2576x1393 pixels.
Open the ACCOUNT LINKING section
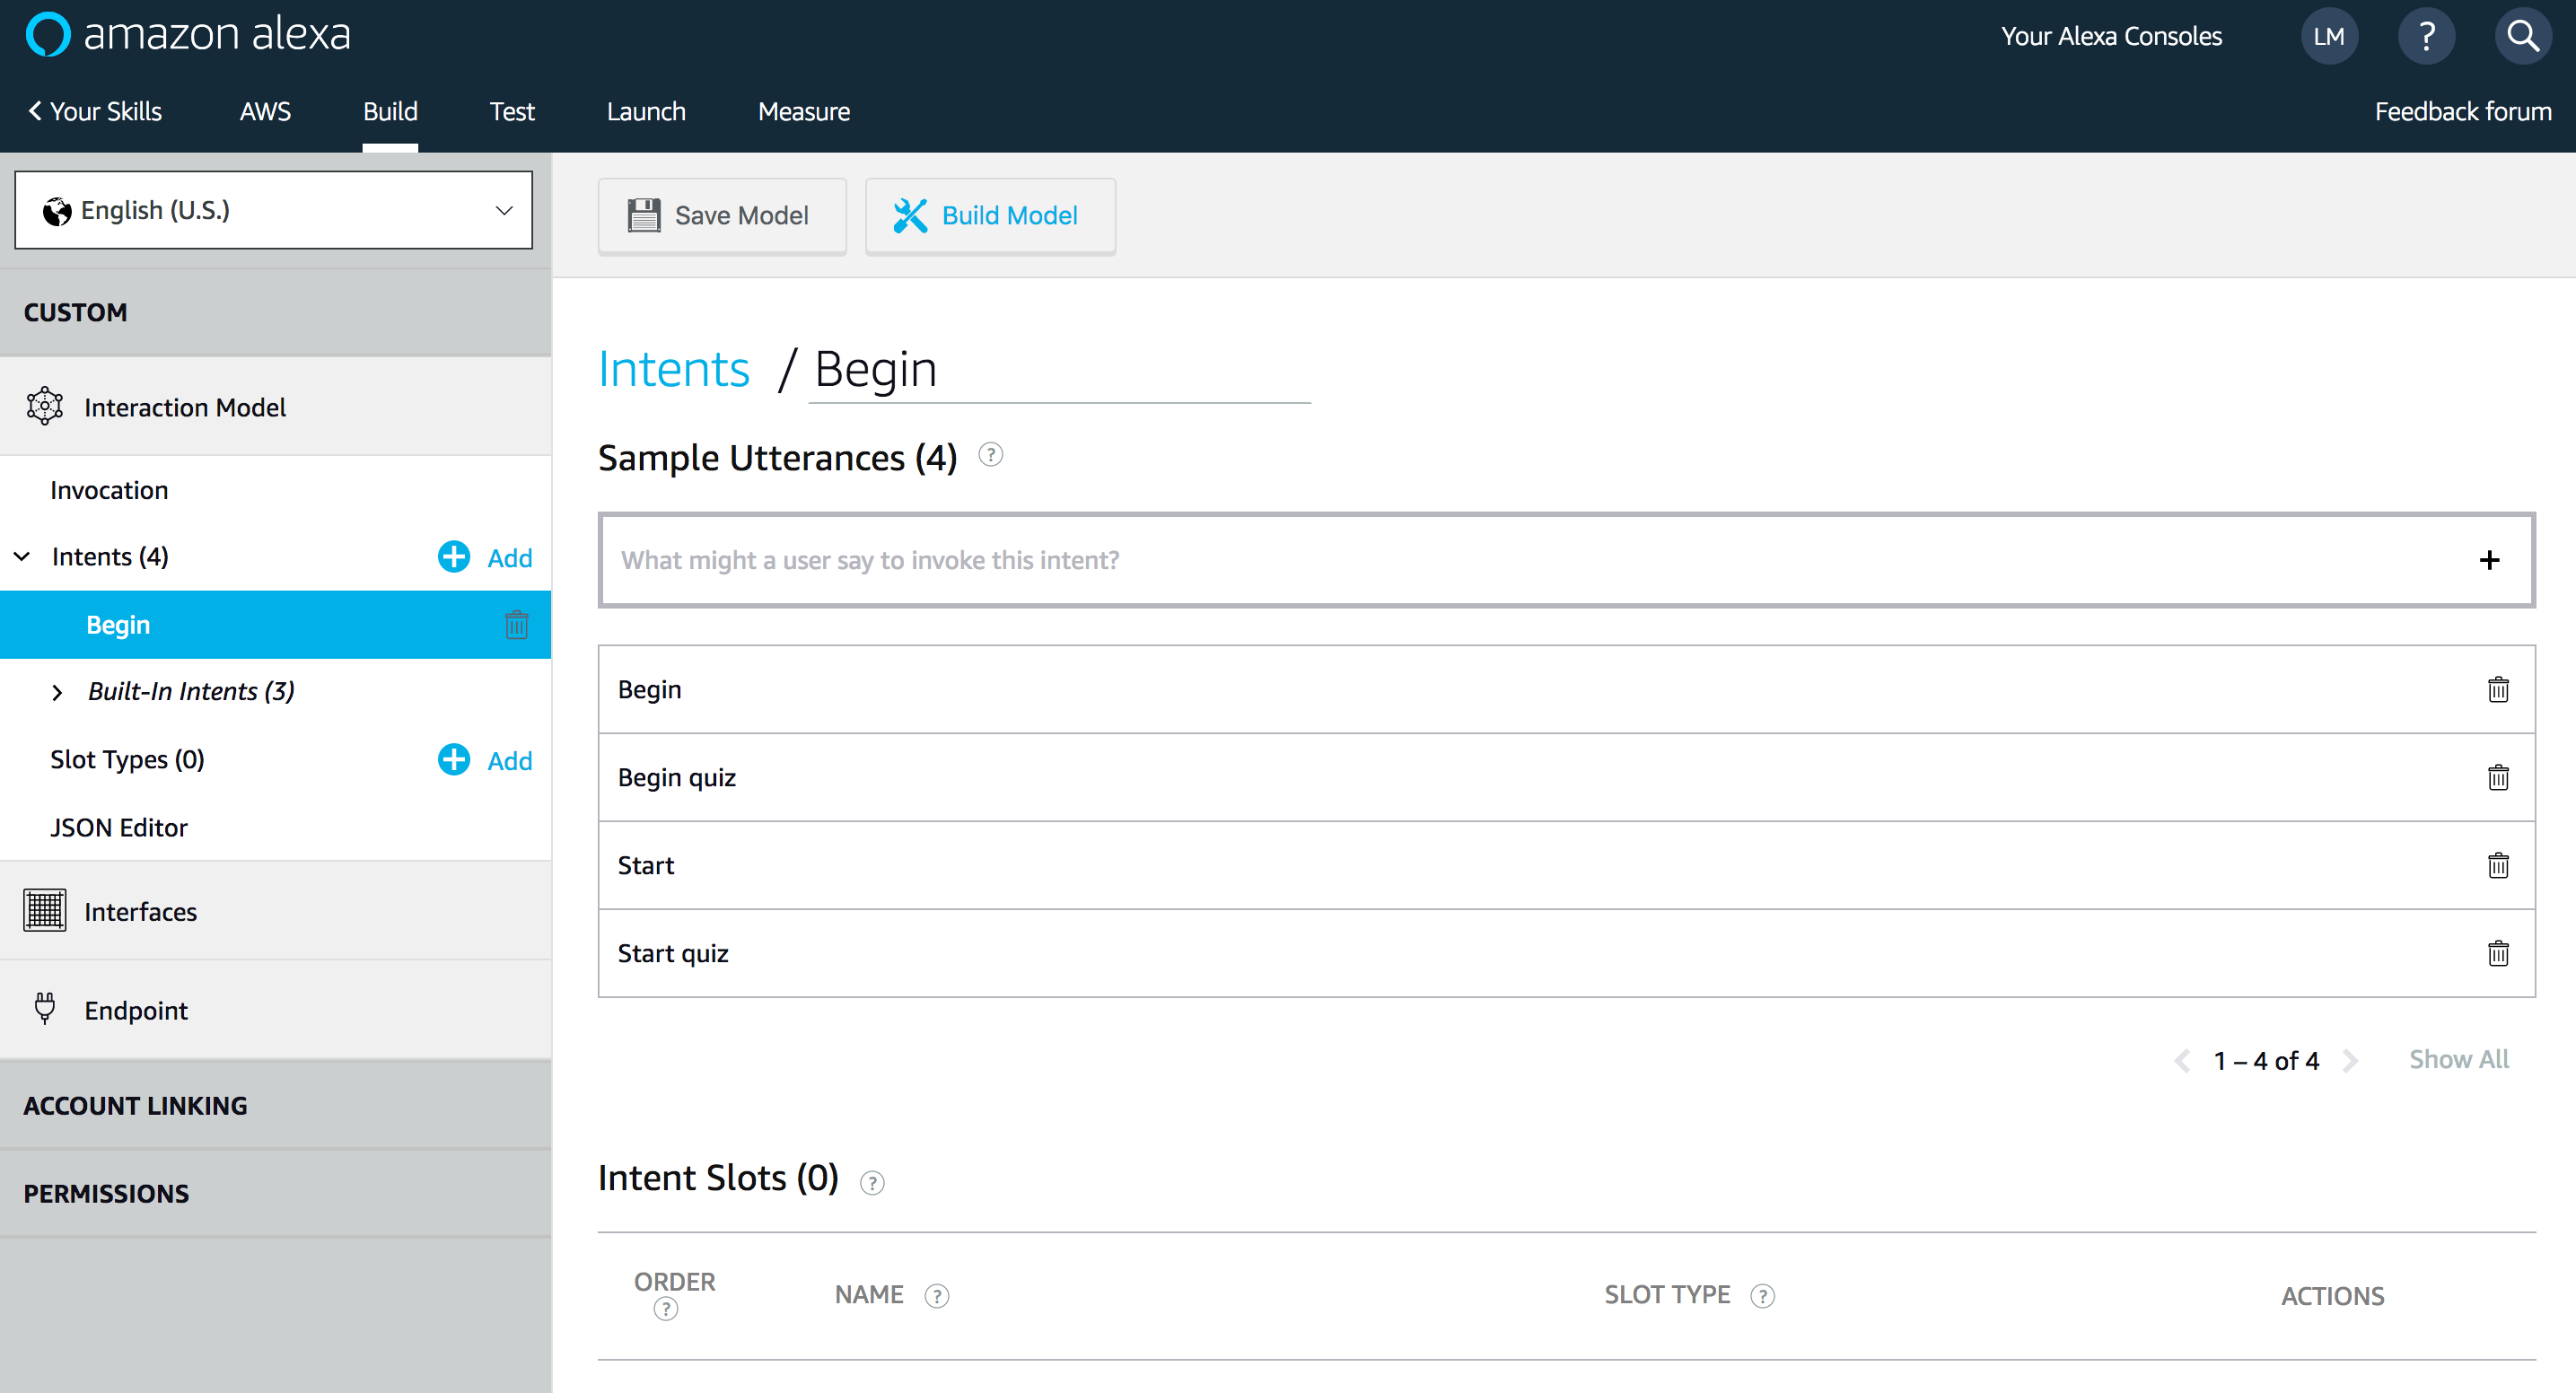(275, 1105)
